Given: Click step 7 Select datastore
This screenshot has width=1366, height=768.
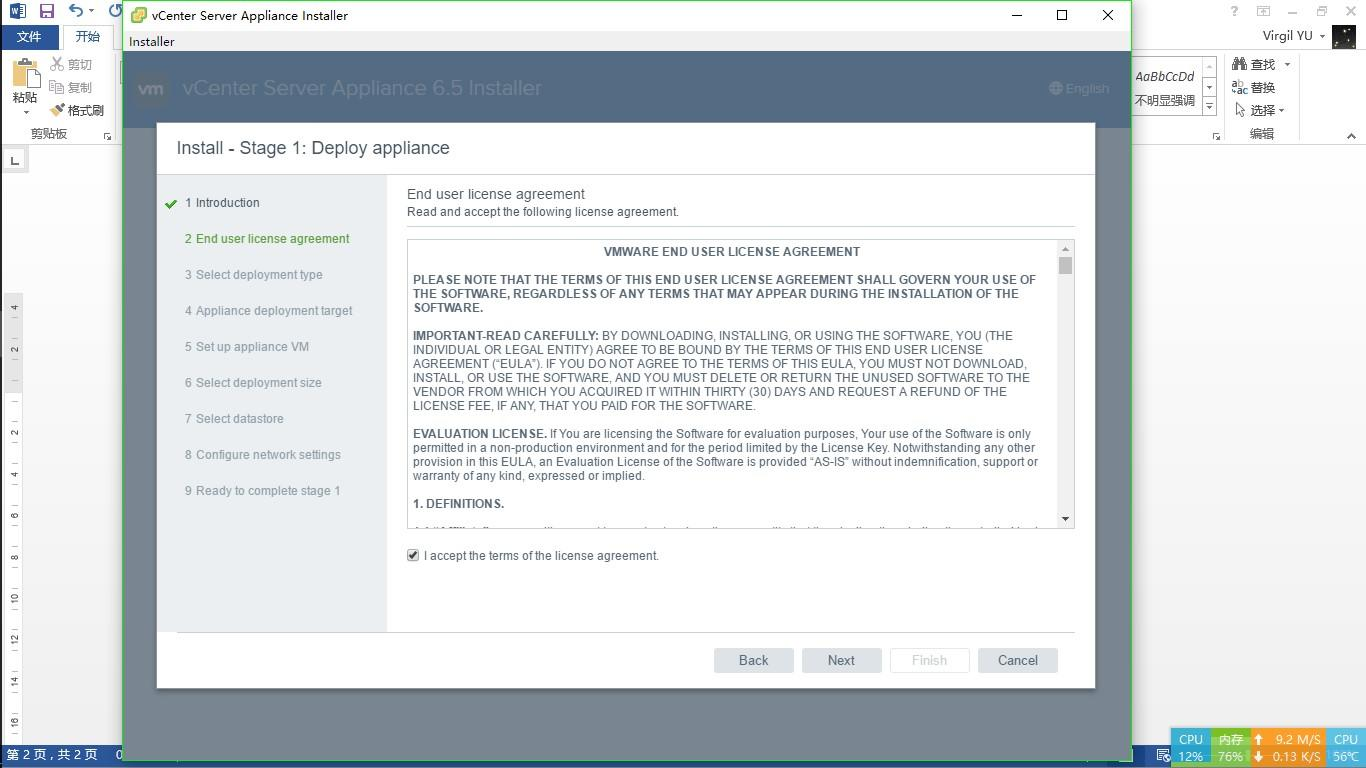Looking at the screenshot, I should coord(234,419).
